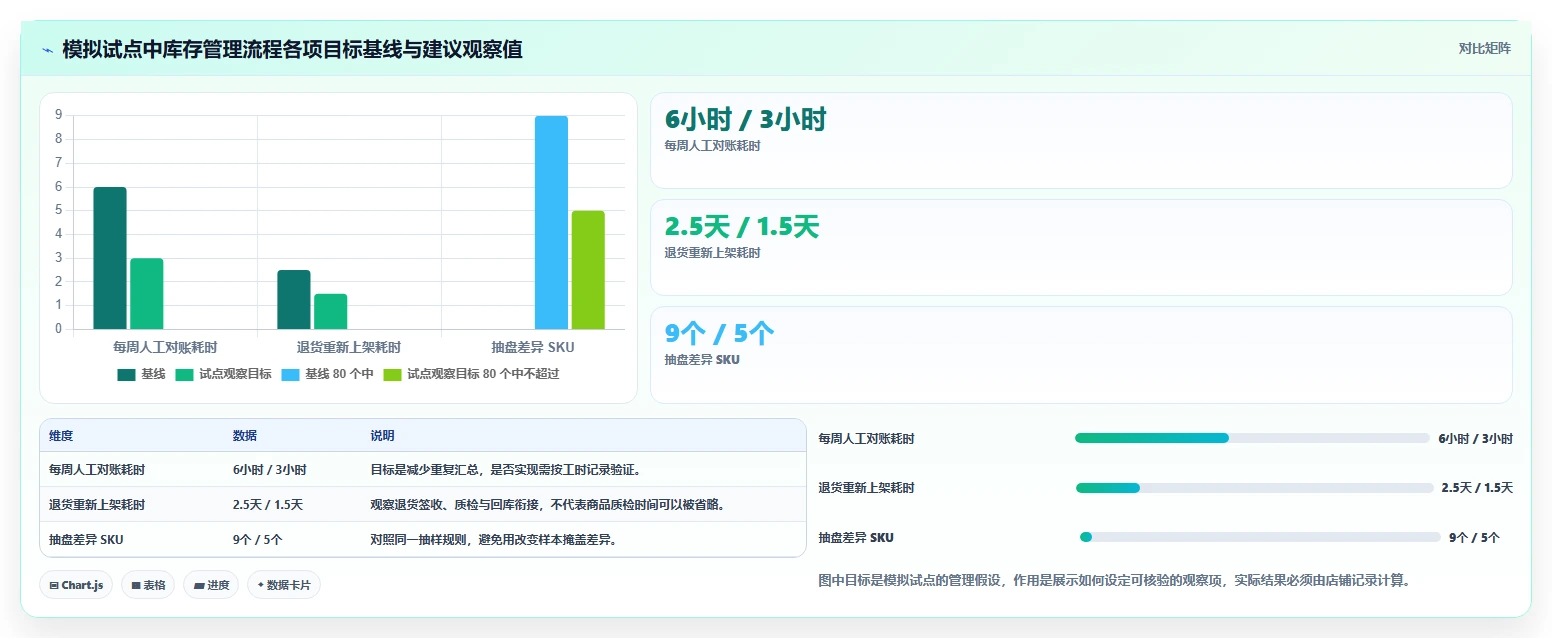Click description starting 目标是减少重复汇总

pos(505,470)
